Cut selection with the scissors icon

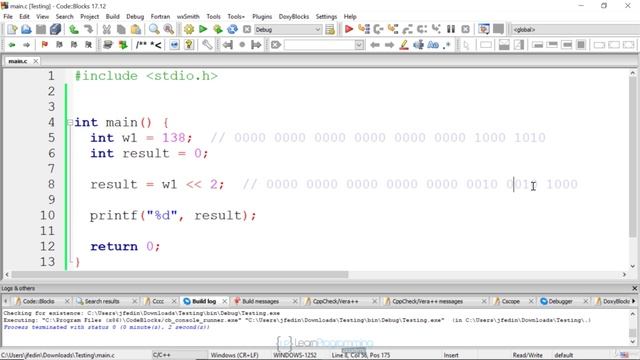point(107,29)
